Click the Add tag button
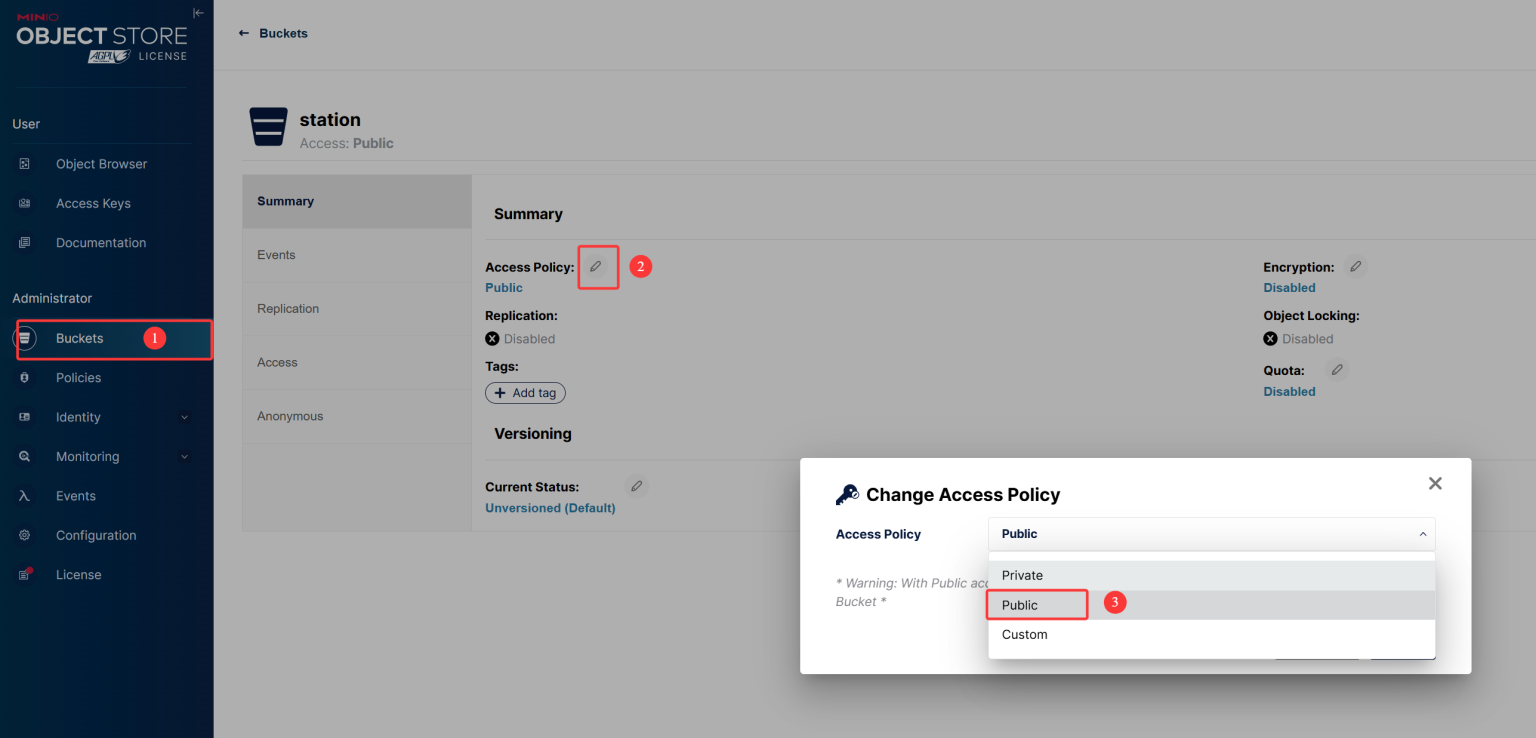The height and width of the screenshot is (738, 1536). 525,393
